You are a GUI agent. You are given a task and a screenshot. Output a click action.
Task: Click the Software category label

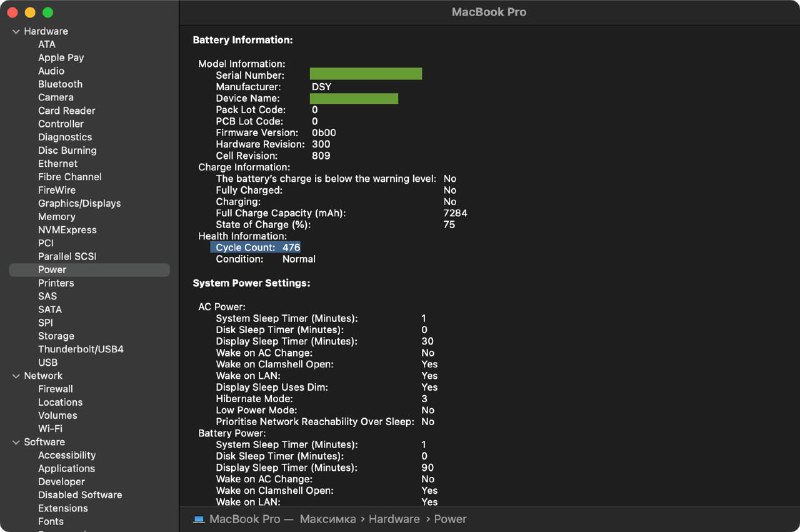(44, 442)
